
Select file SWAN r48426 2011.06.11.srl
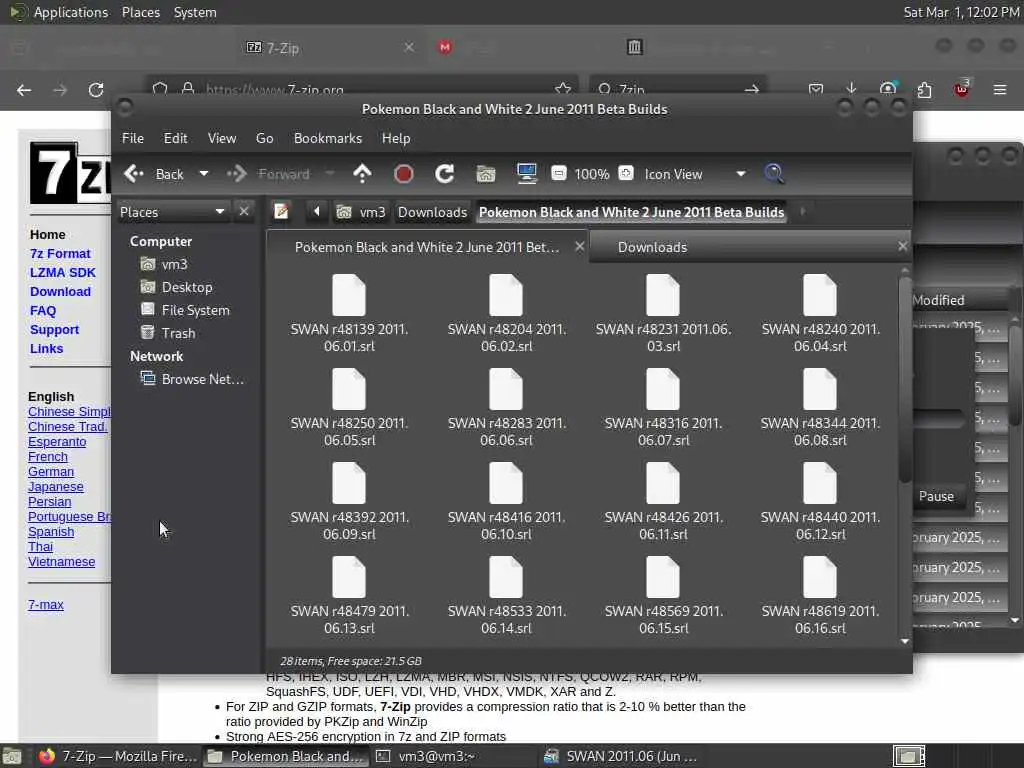coord(663,502)
